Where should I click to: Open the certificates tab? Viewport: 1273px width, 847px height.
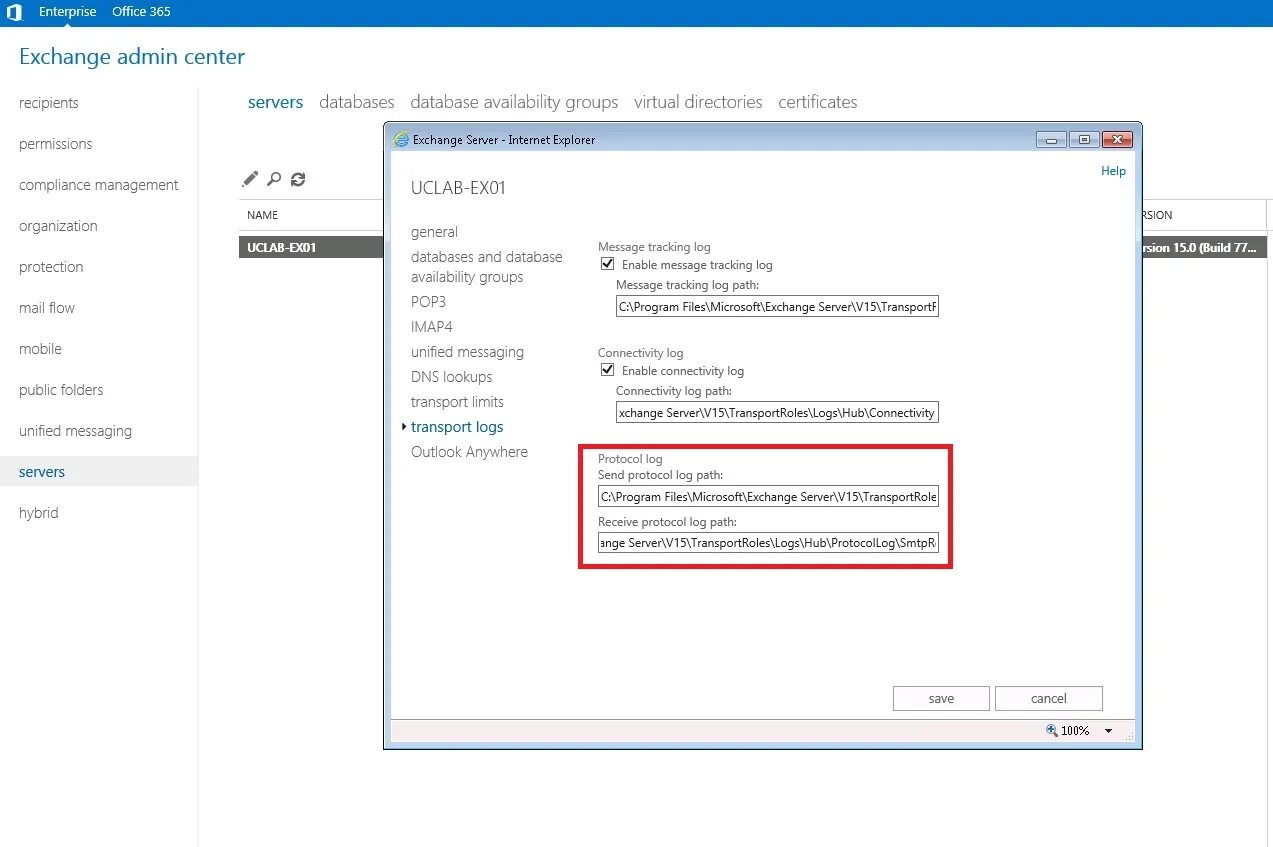point(818,102)
